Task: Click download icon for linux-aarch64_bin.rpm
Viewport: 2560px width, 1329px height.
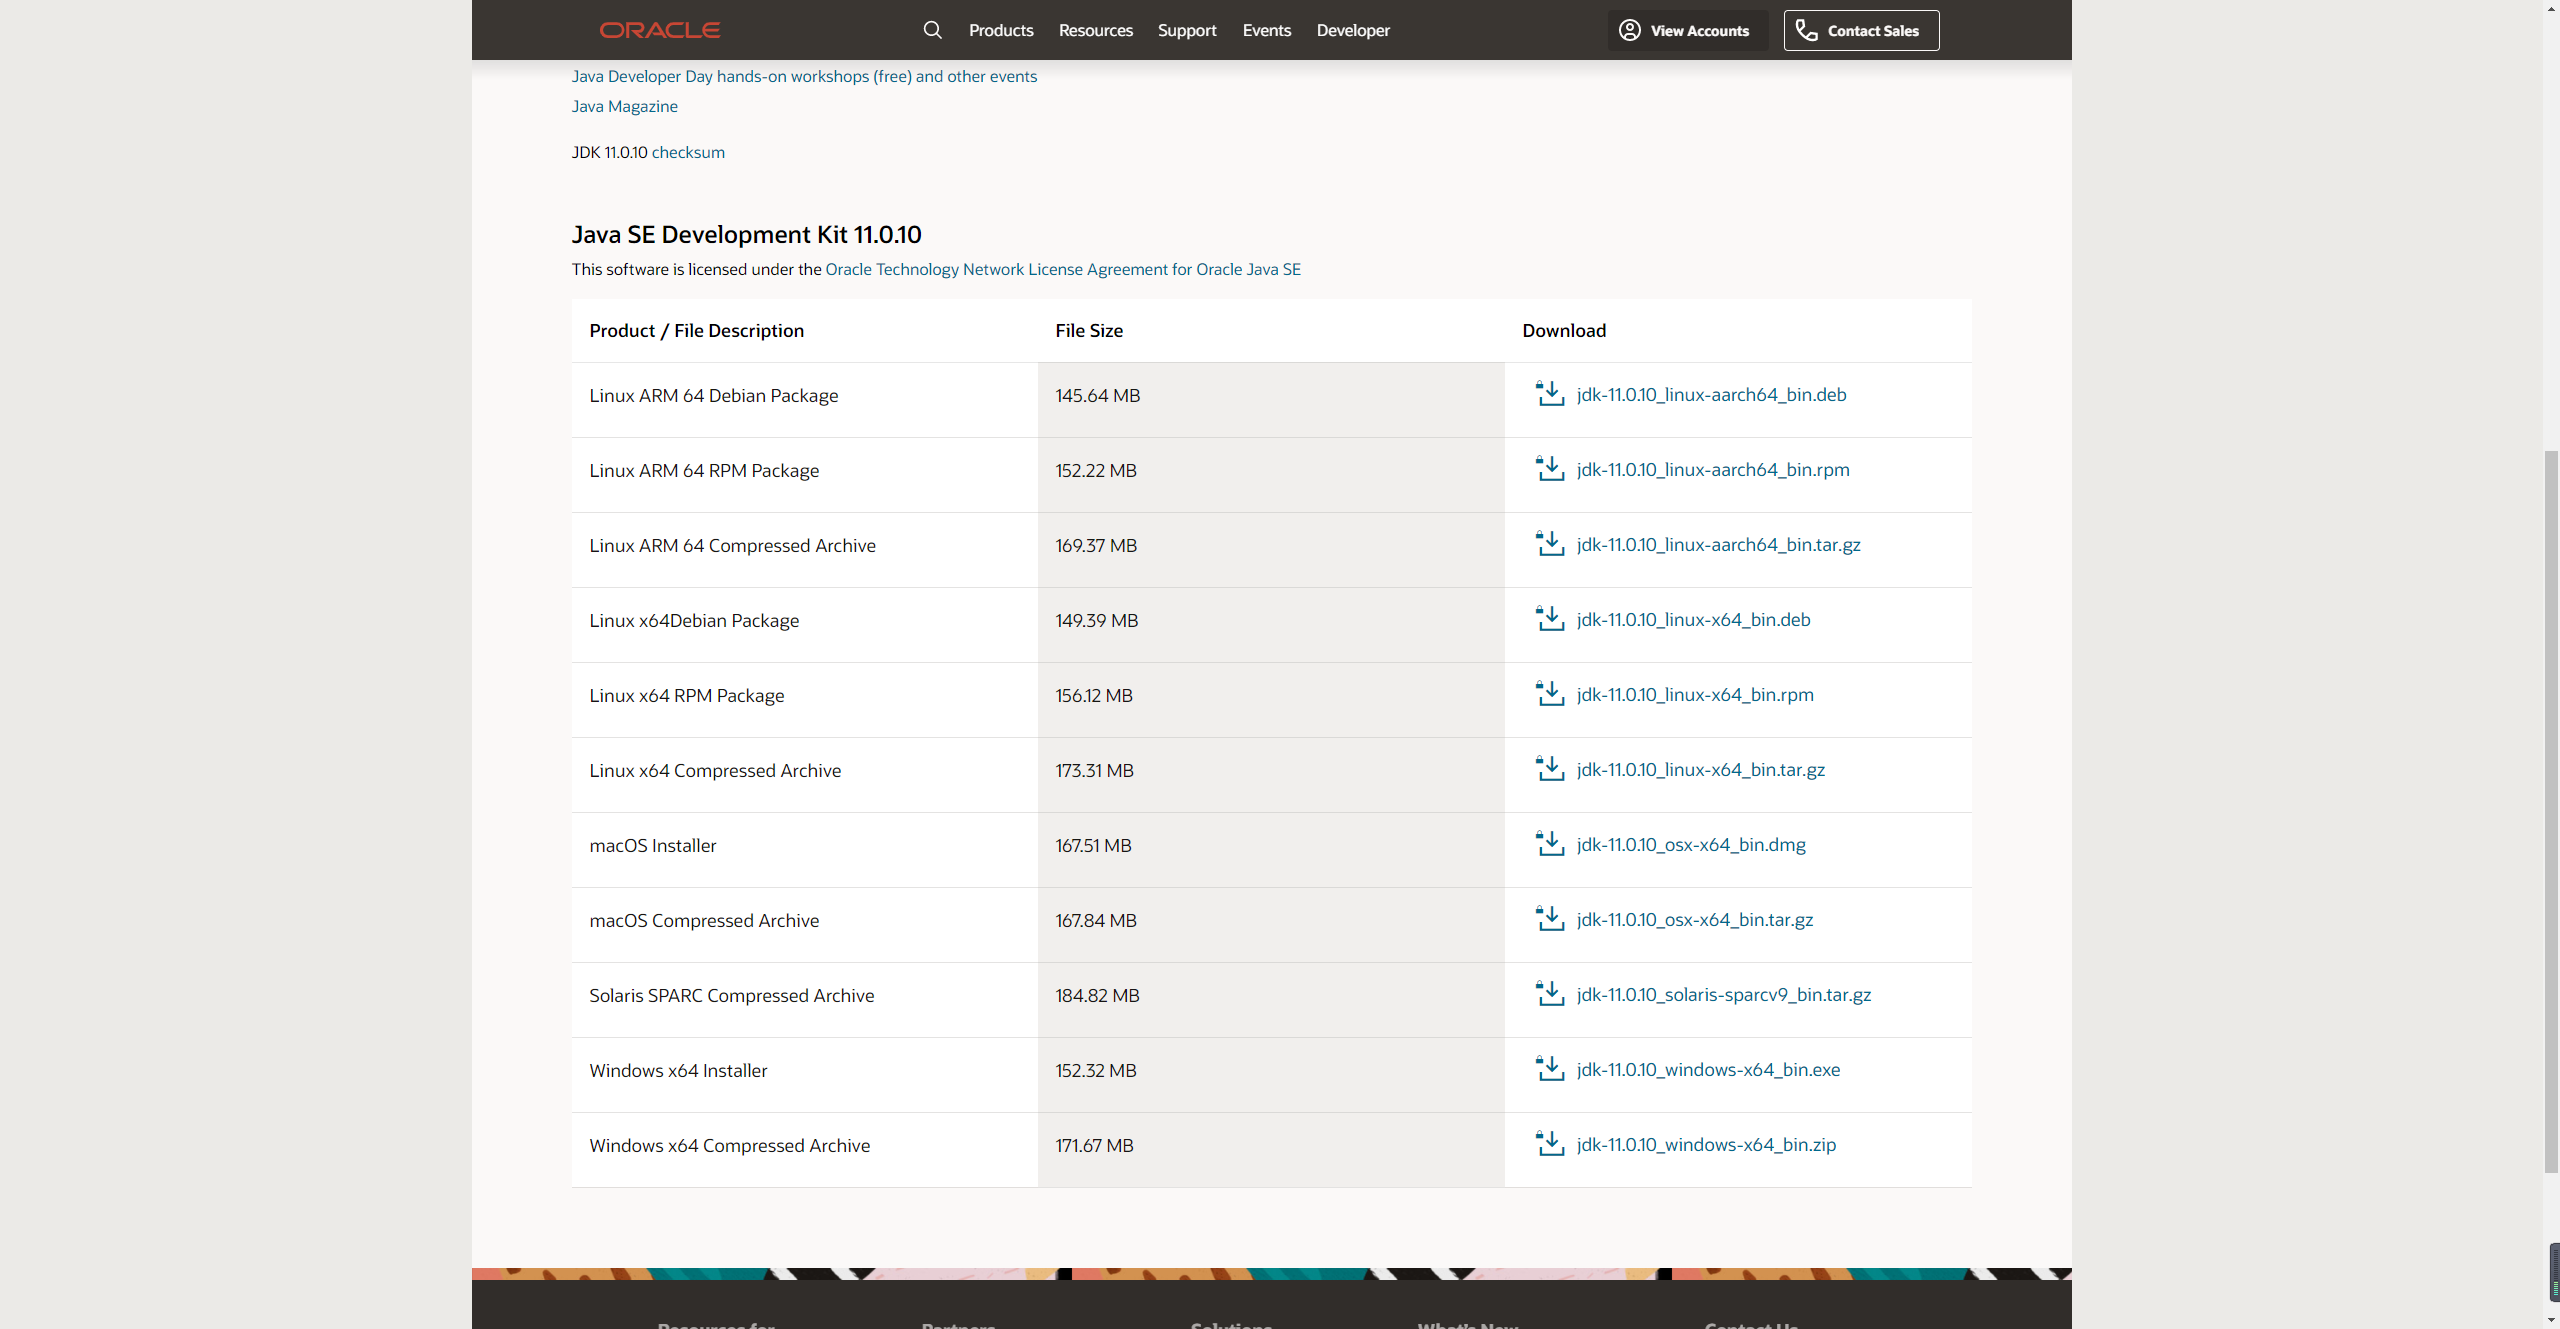Action: click(x=1550, y=468)
